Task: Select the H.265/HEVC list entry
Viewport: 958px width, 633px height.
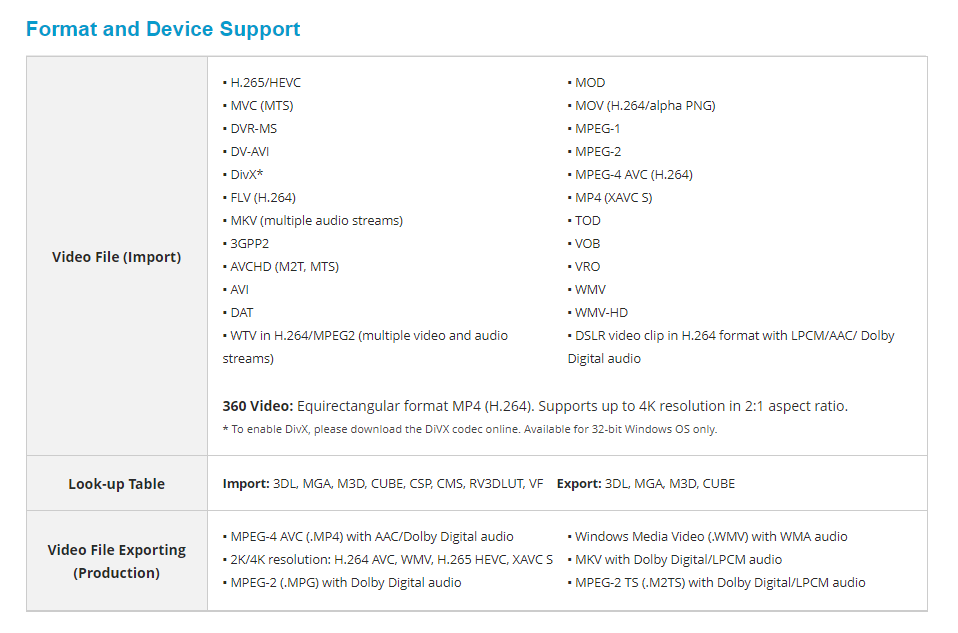Action: [265, 83]
